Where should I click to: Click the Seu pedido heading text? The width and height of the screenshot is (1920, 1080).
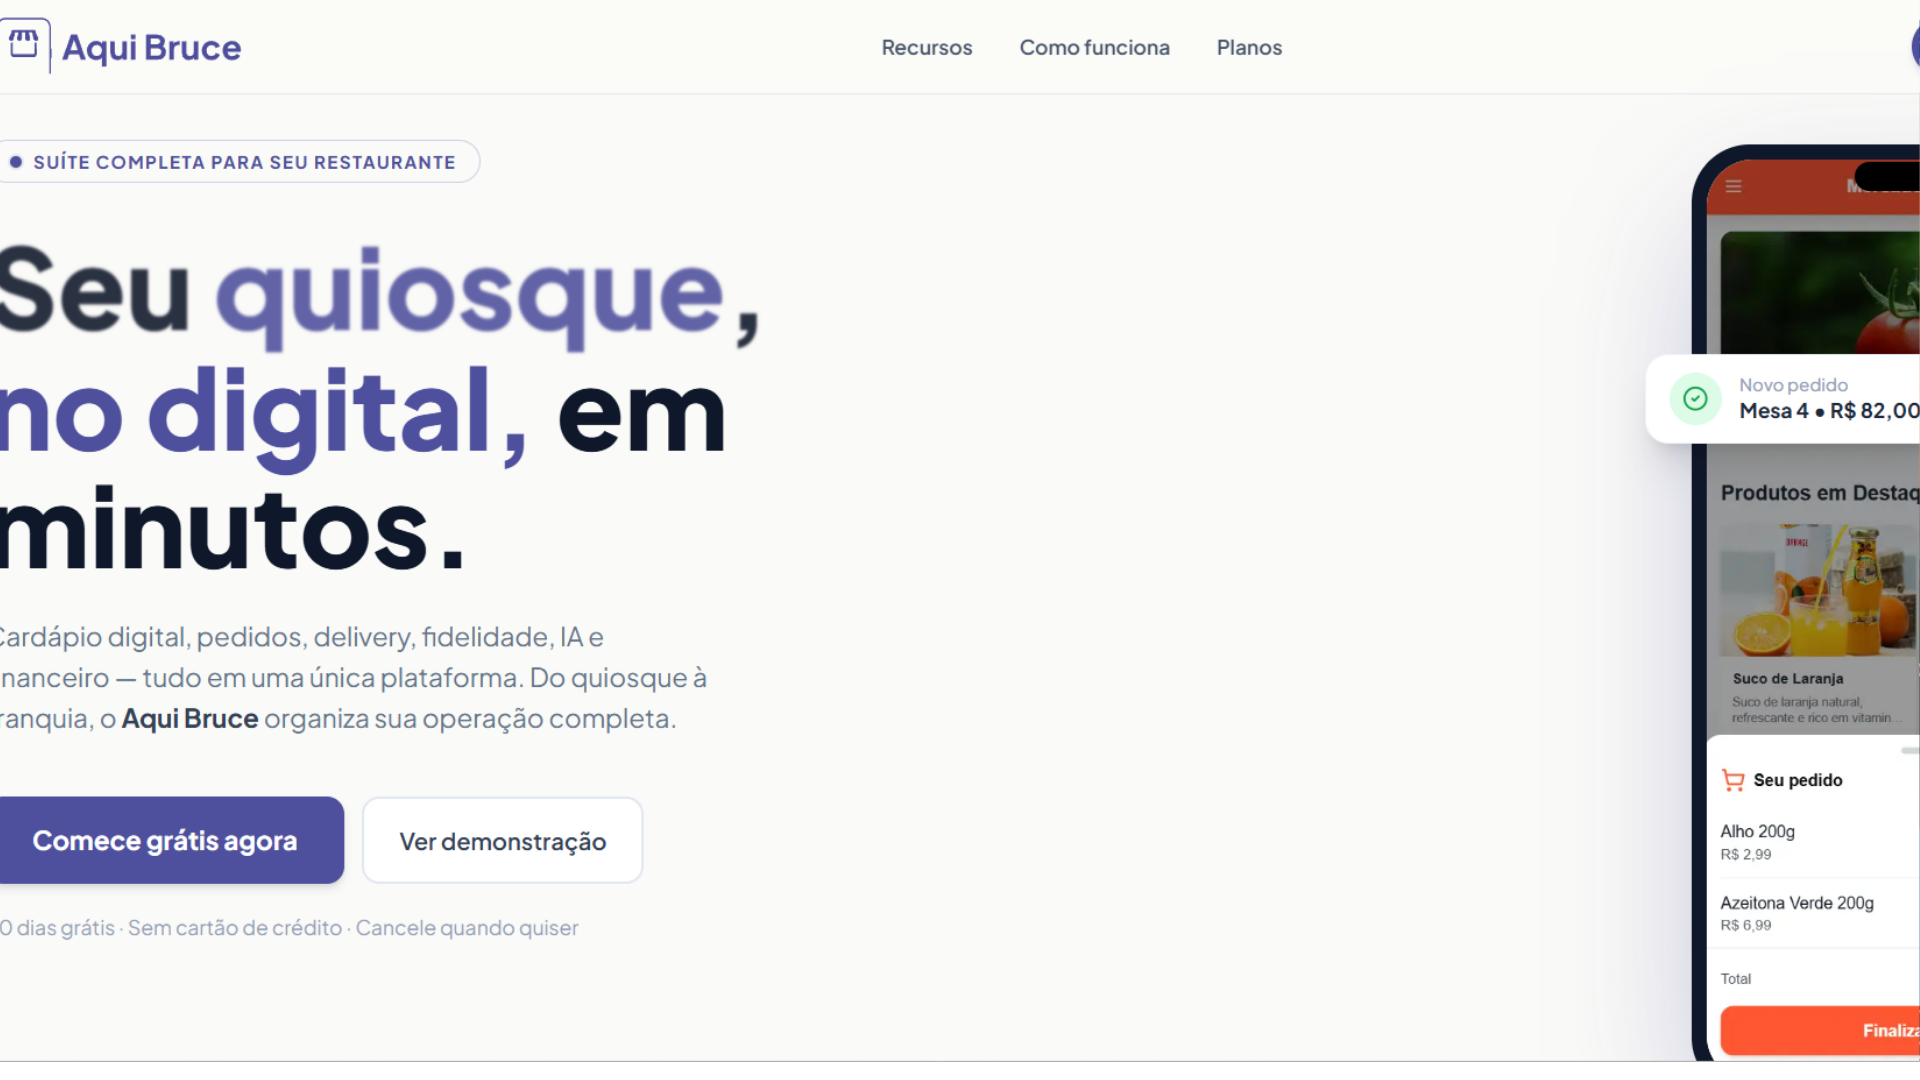(1797, 780)
